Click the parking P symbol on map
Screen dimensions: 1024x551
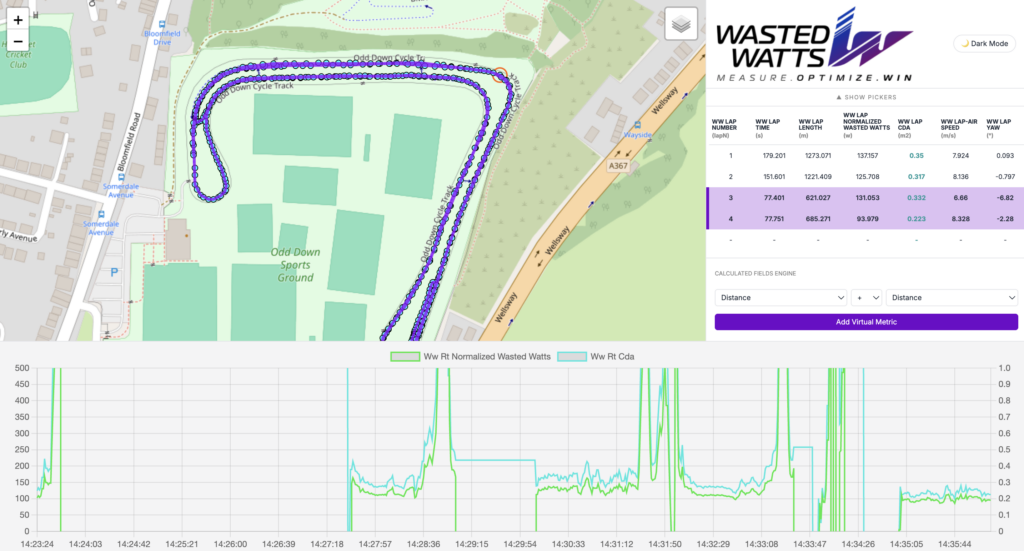pos(114,272)
